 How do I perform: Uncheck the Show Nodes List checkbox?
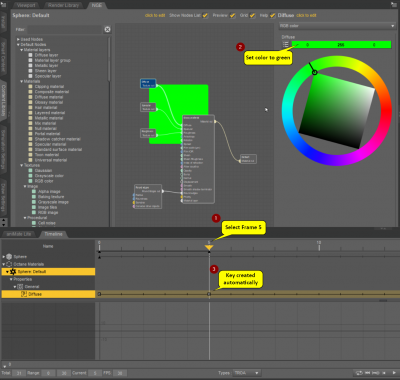click(x=205, y=16)
